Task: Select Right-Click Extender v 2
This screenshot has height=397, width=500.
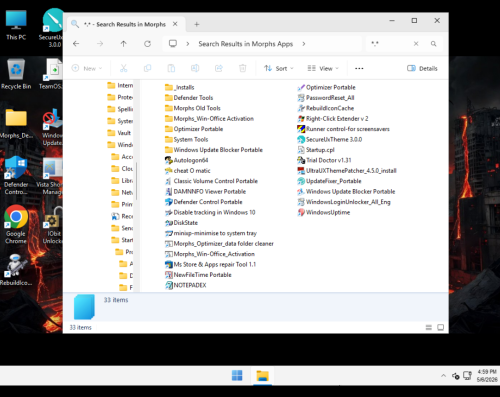Action: [x=333, y=118]
